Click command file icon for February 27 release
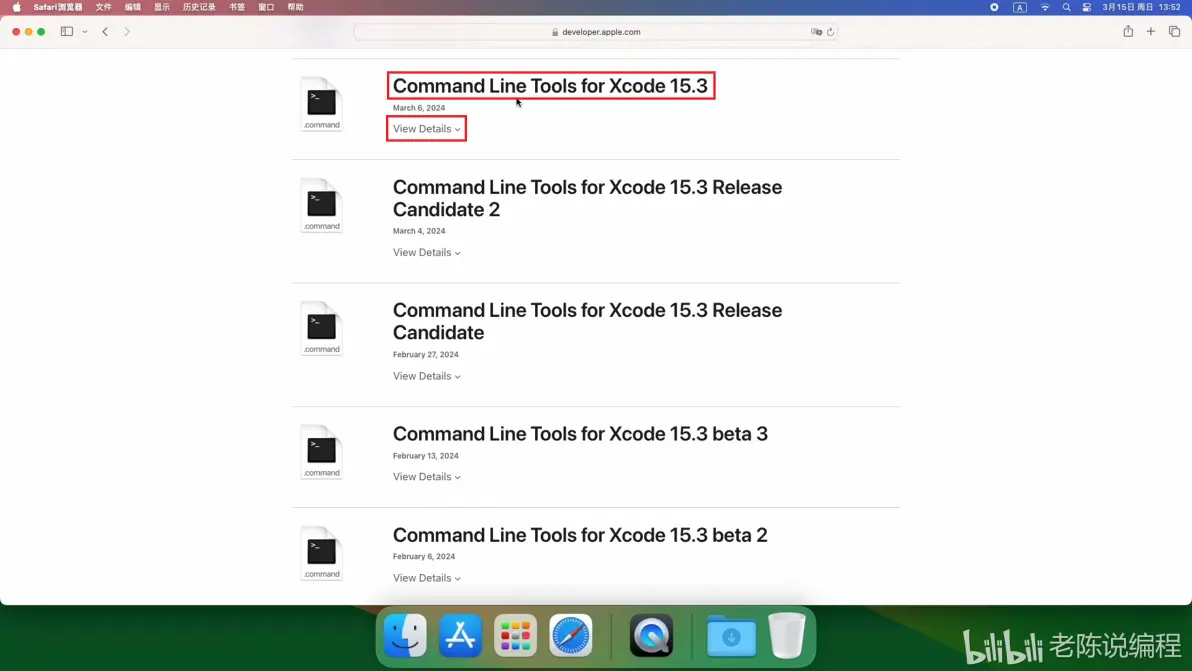The image size is (1192, 671). 322,328
